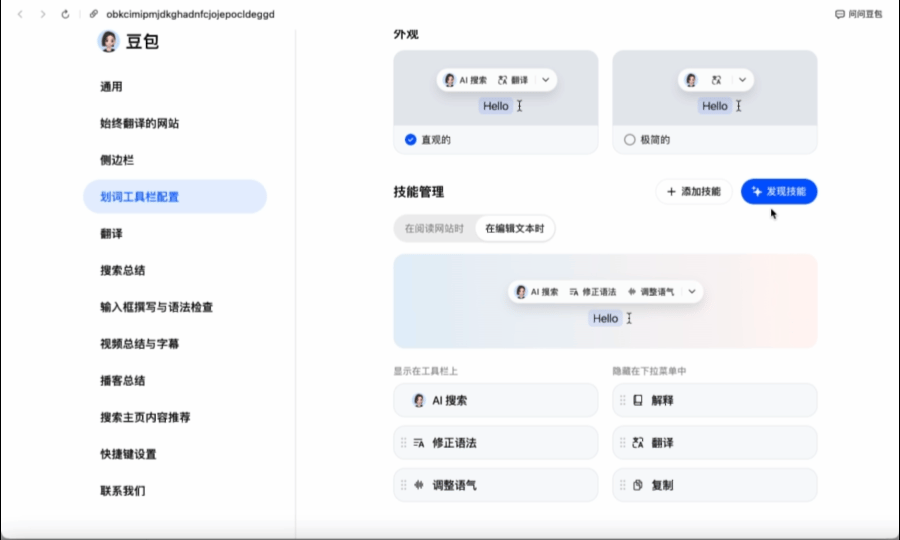Click the 外观 heading

coord(406,34)
